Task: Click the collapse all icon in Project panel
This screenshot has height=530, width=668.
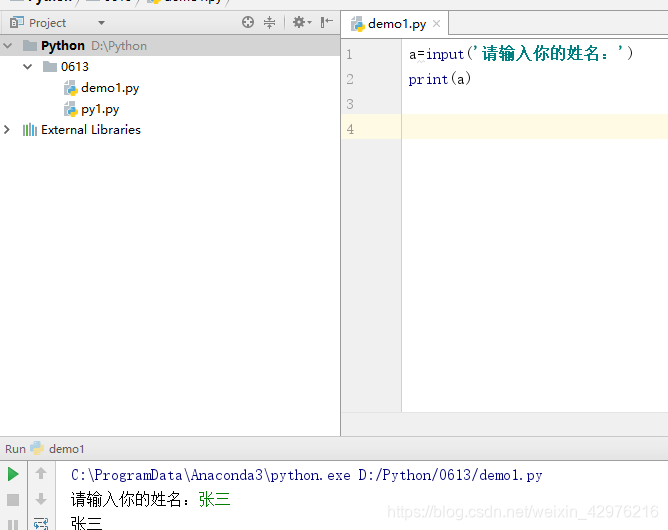Action: 270,22
